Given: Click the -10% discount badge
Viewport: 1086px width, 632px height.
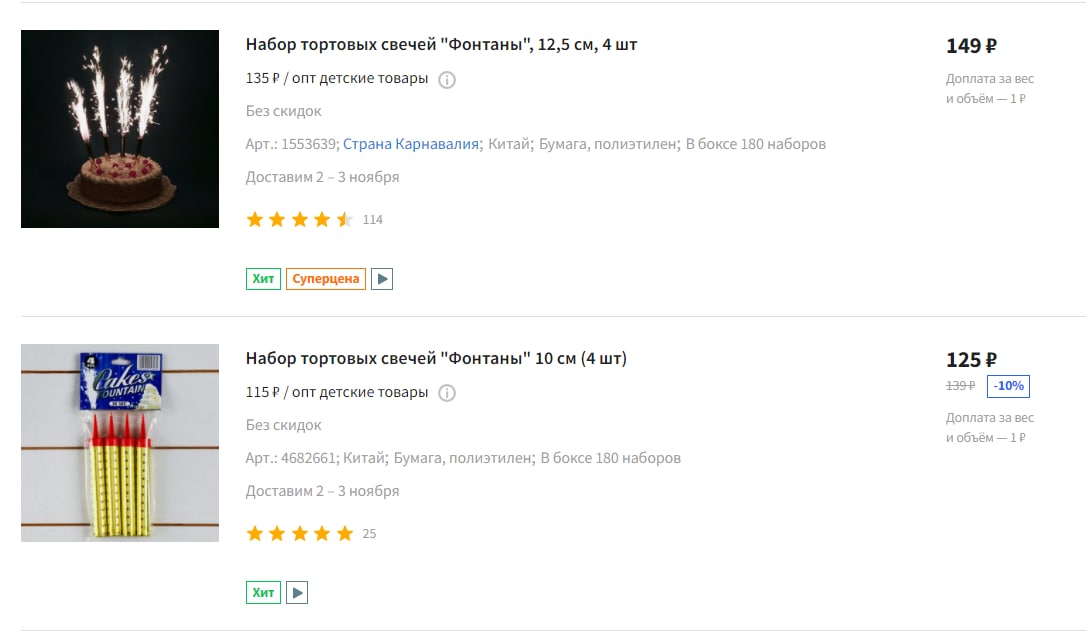Looking at the screenshot, I should click(1008, 386).
